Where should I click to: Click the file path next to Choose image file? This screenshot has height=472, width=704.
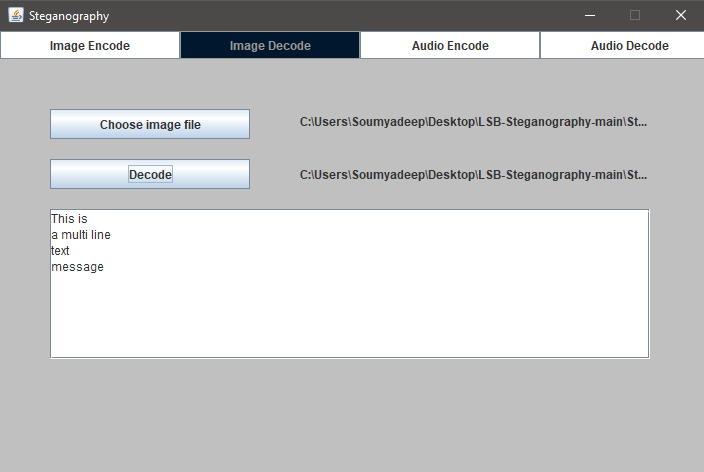click(x=473, y=122)
